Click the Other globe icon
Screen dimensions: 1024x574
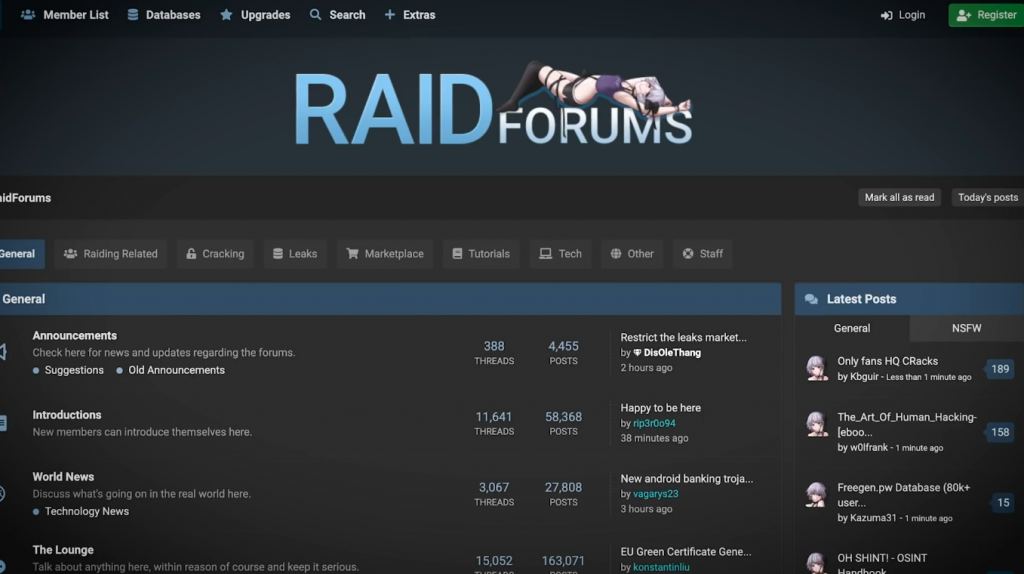point(616,253)
